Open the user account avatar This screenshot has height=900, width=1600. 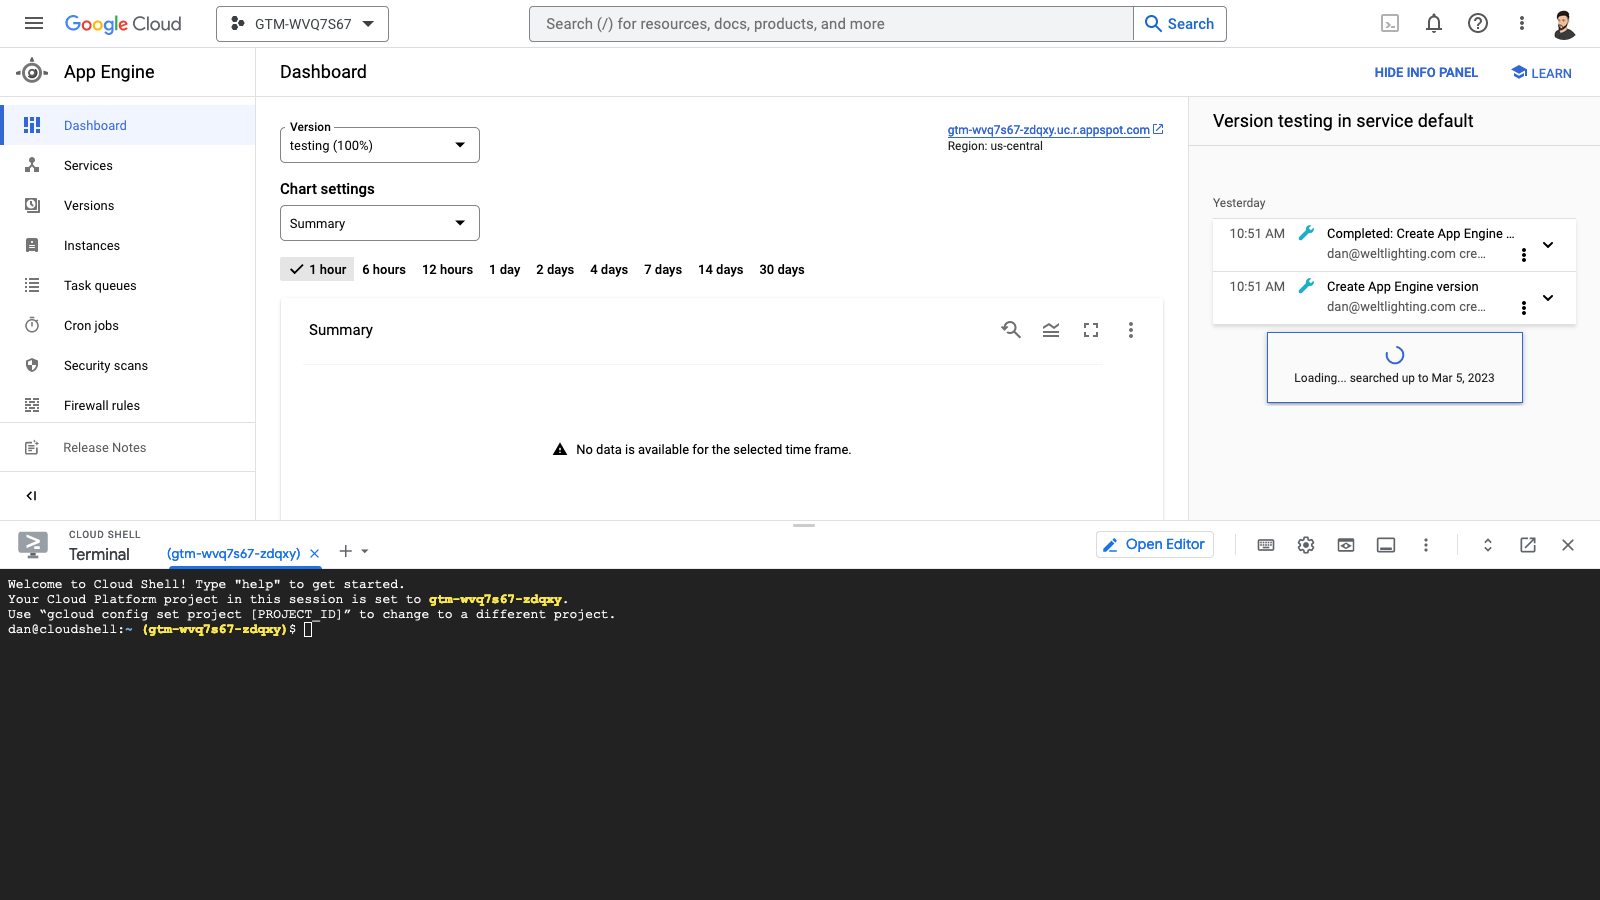click(x=1565, y=24)
